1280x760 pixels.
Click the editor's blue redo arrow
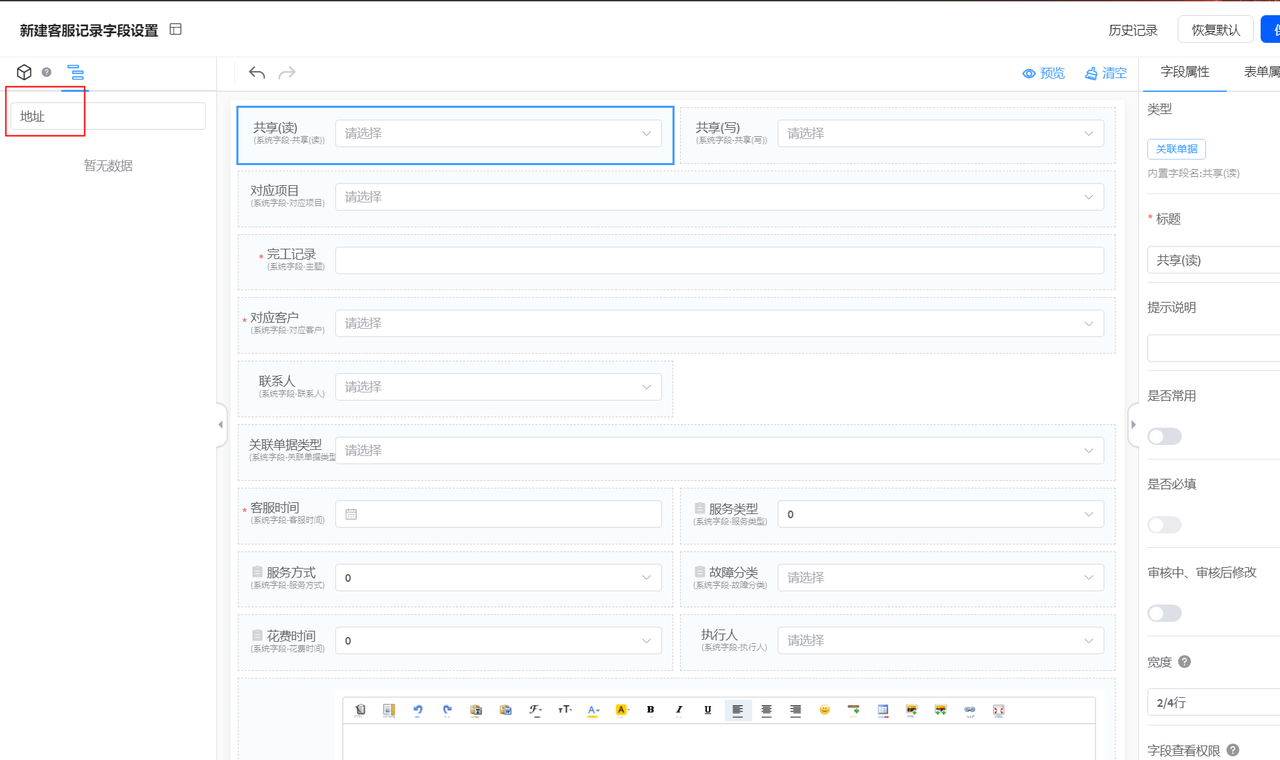(447, 710)
